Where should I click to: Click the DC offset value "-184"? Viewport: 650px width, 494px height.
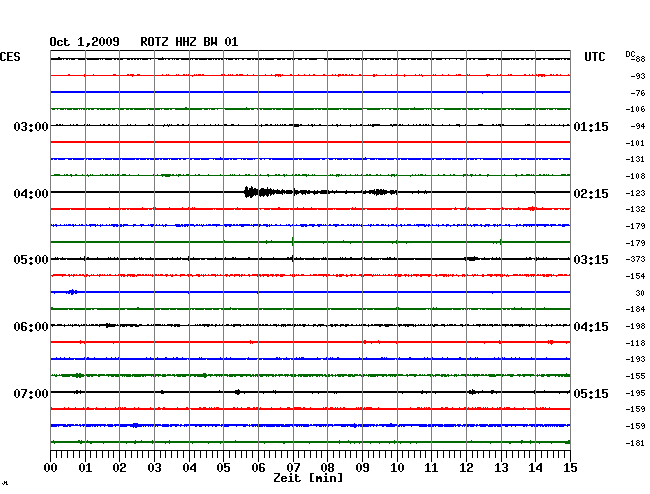(635, 309)
